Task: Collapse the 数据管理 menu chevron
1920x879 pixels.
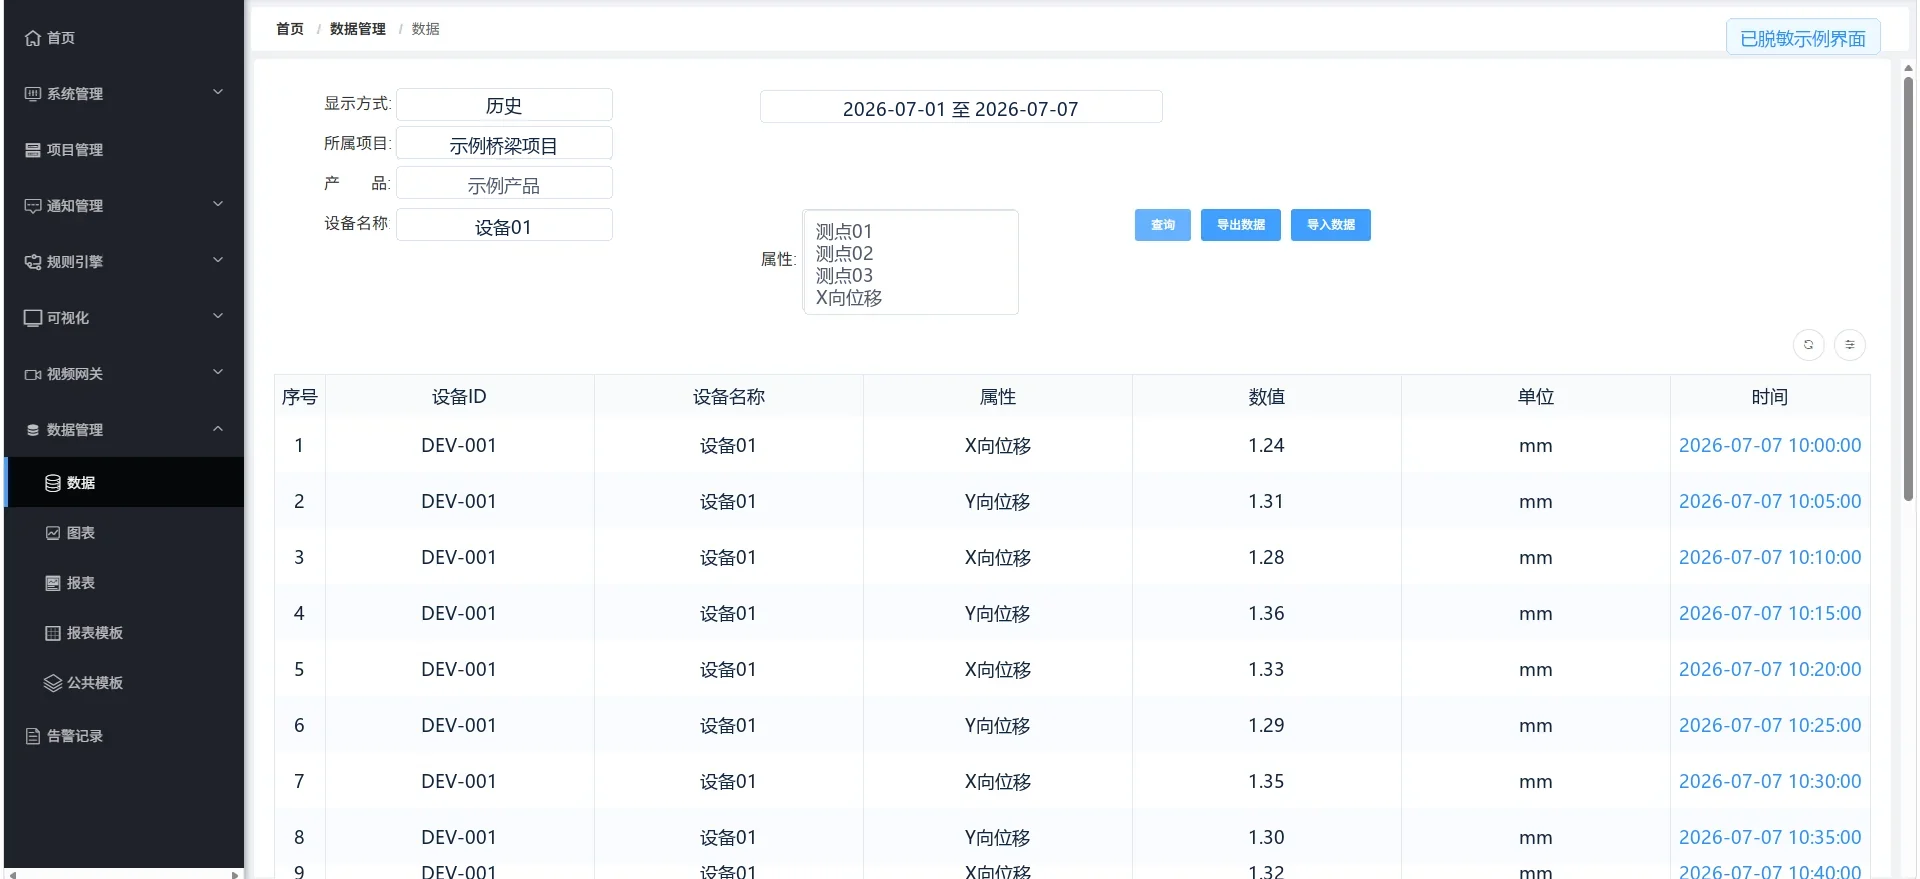Action: 218,428
